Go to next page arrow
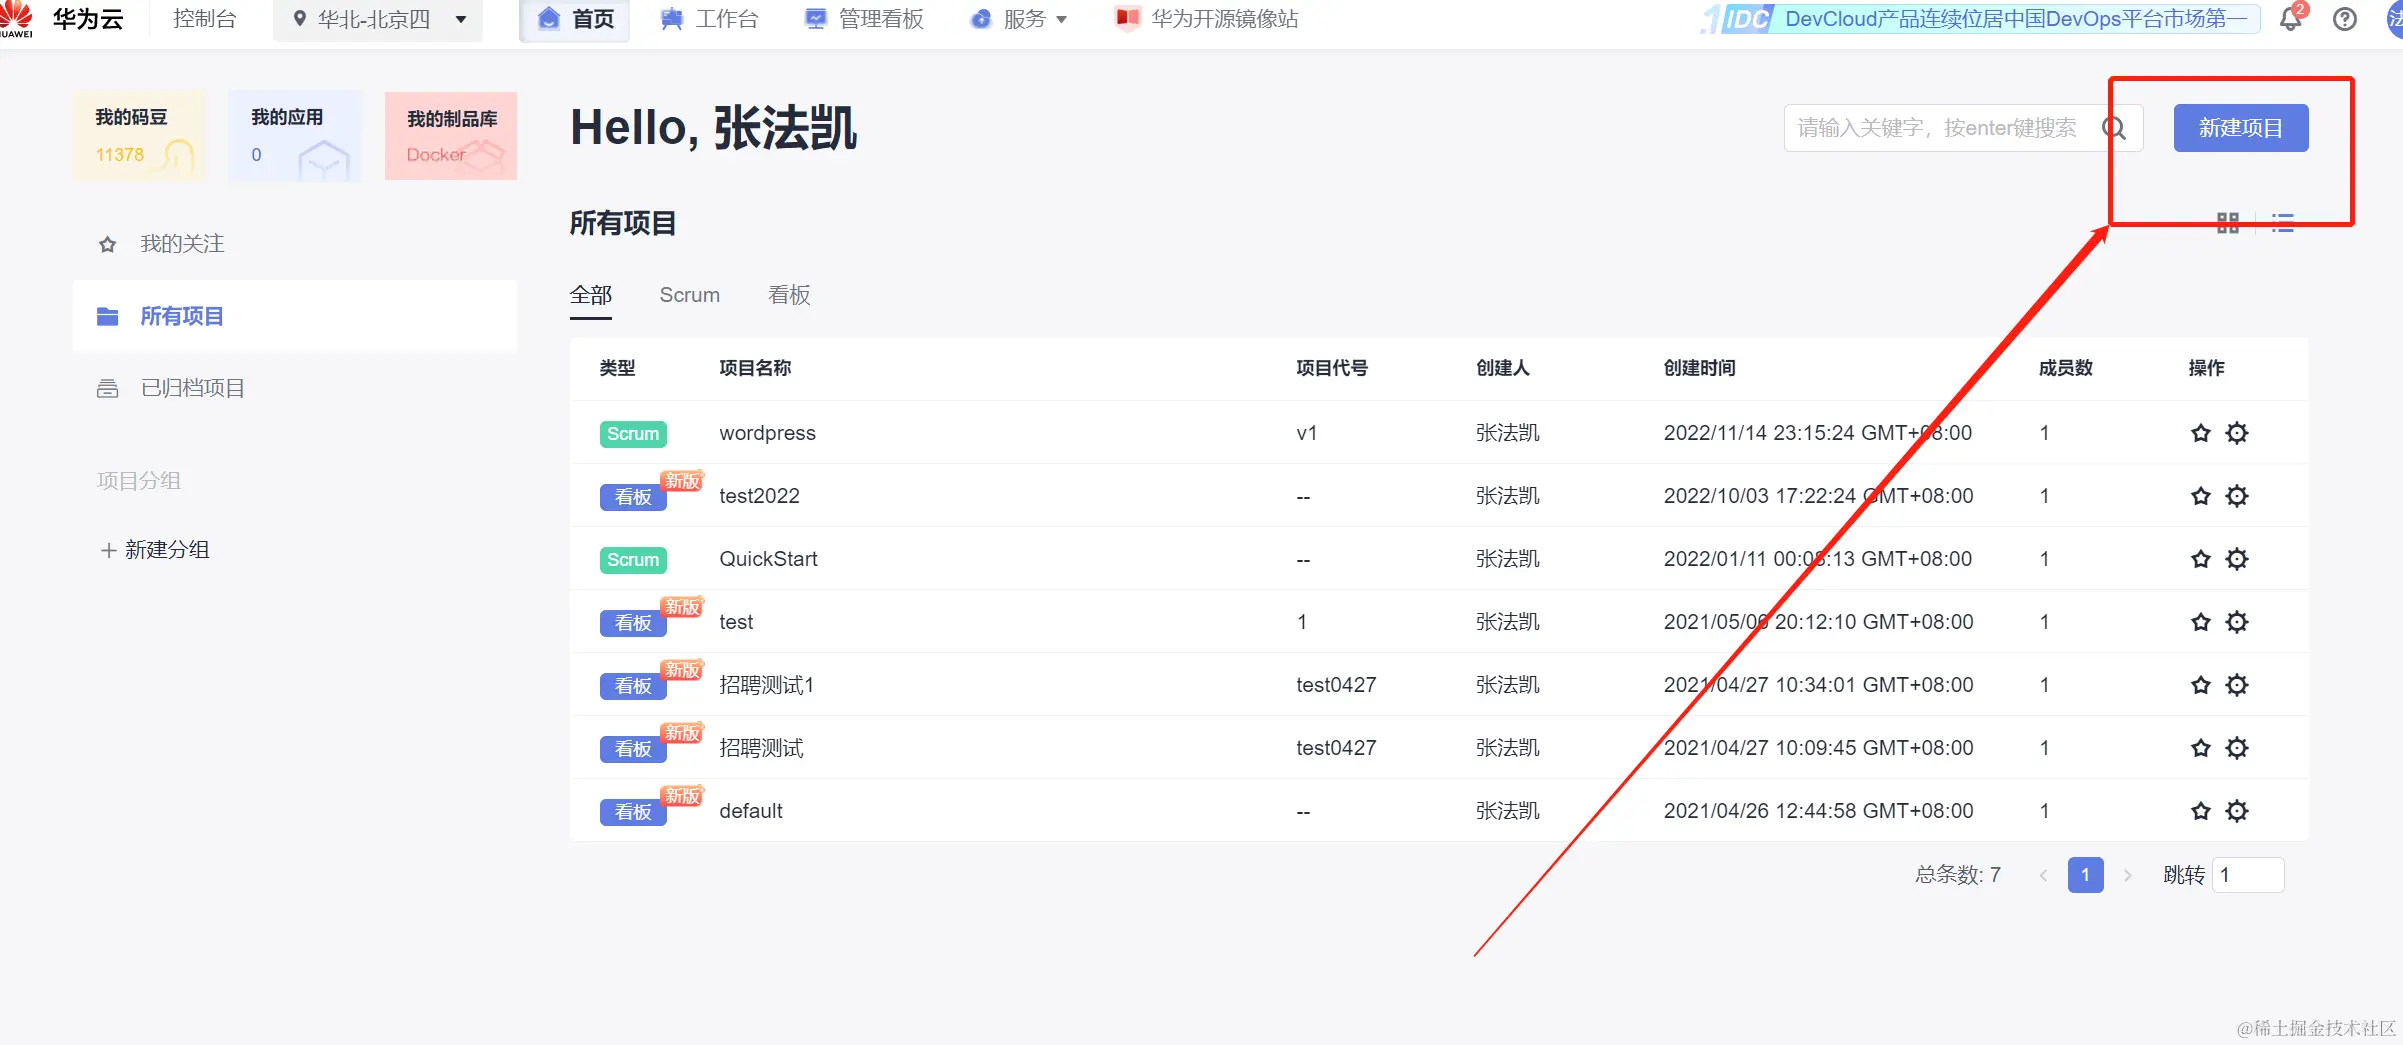The width and height of the screenshot is (2403, 1045). pyautogui.click(x=2128, y=875)
